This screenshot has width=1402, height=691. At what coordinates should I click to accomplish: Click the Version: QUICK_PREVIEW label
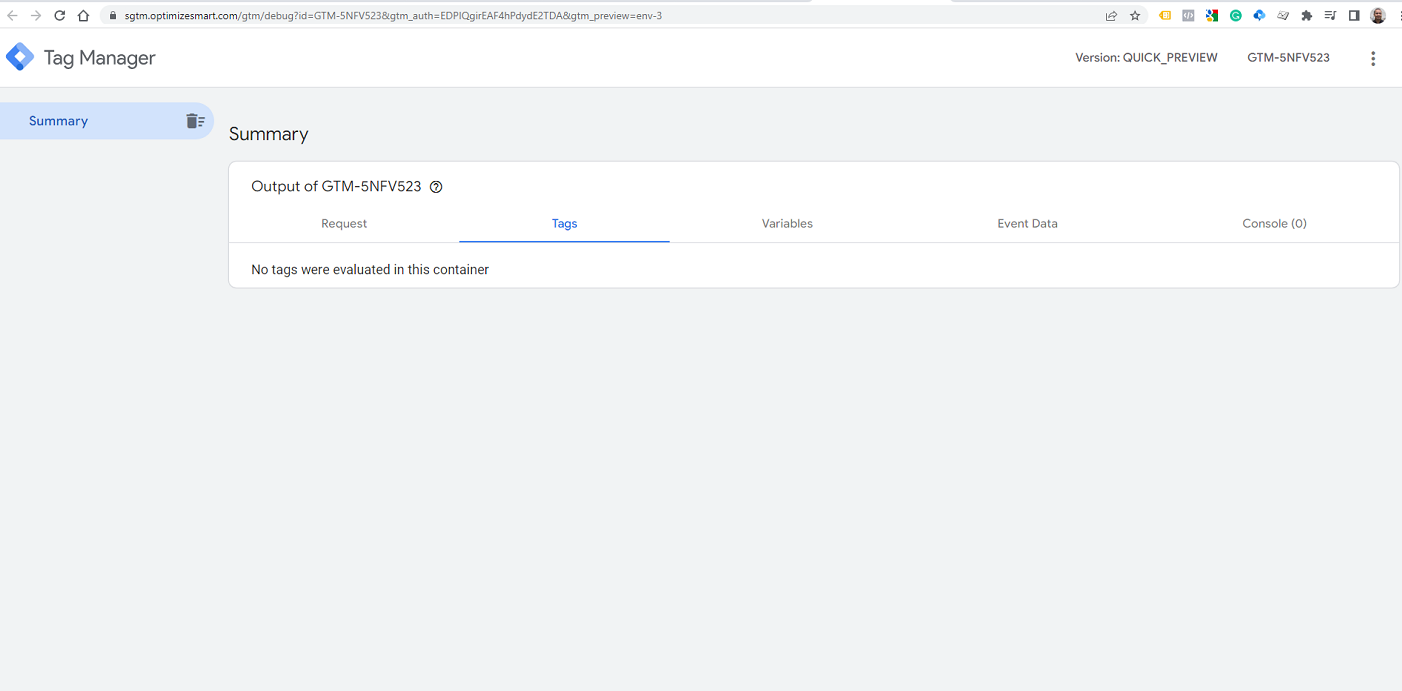coord(1146,58)
